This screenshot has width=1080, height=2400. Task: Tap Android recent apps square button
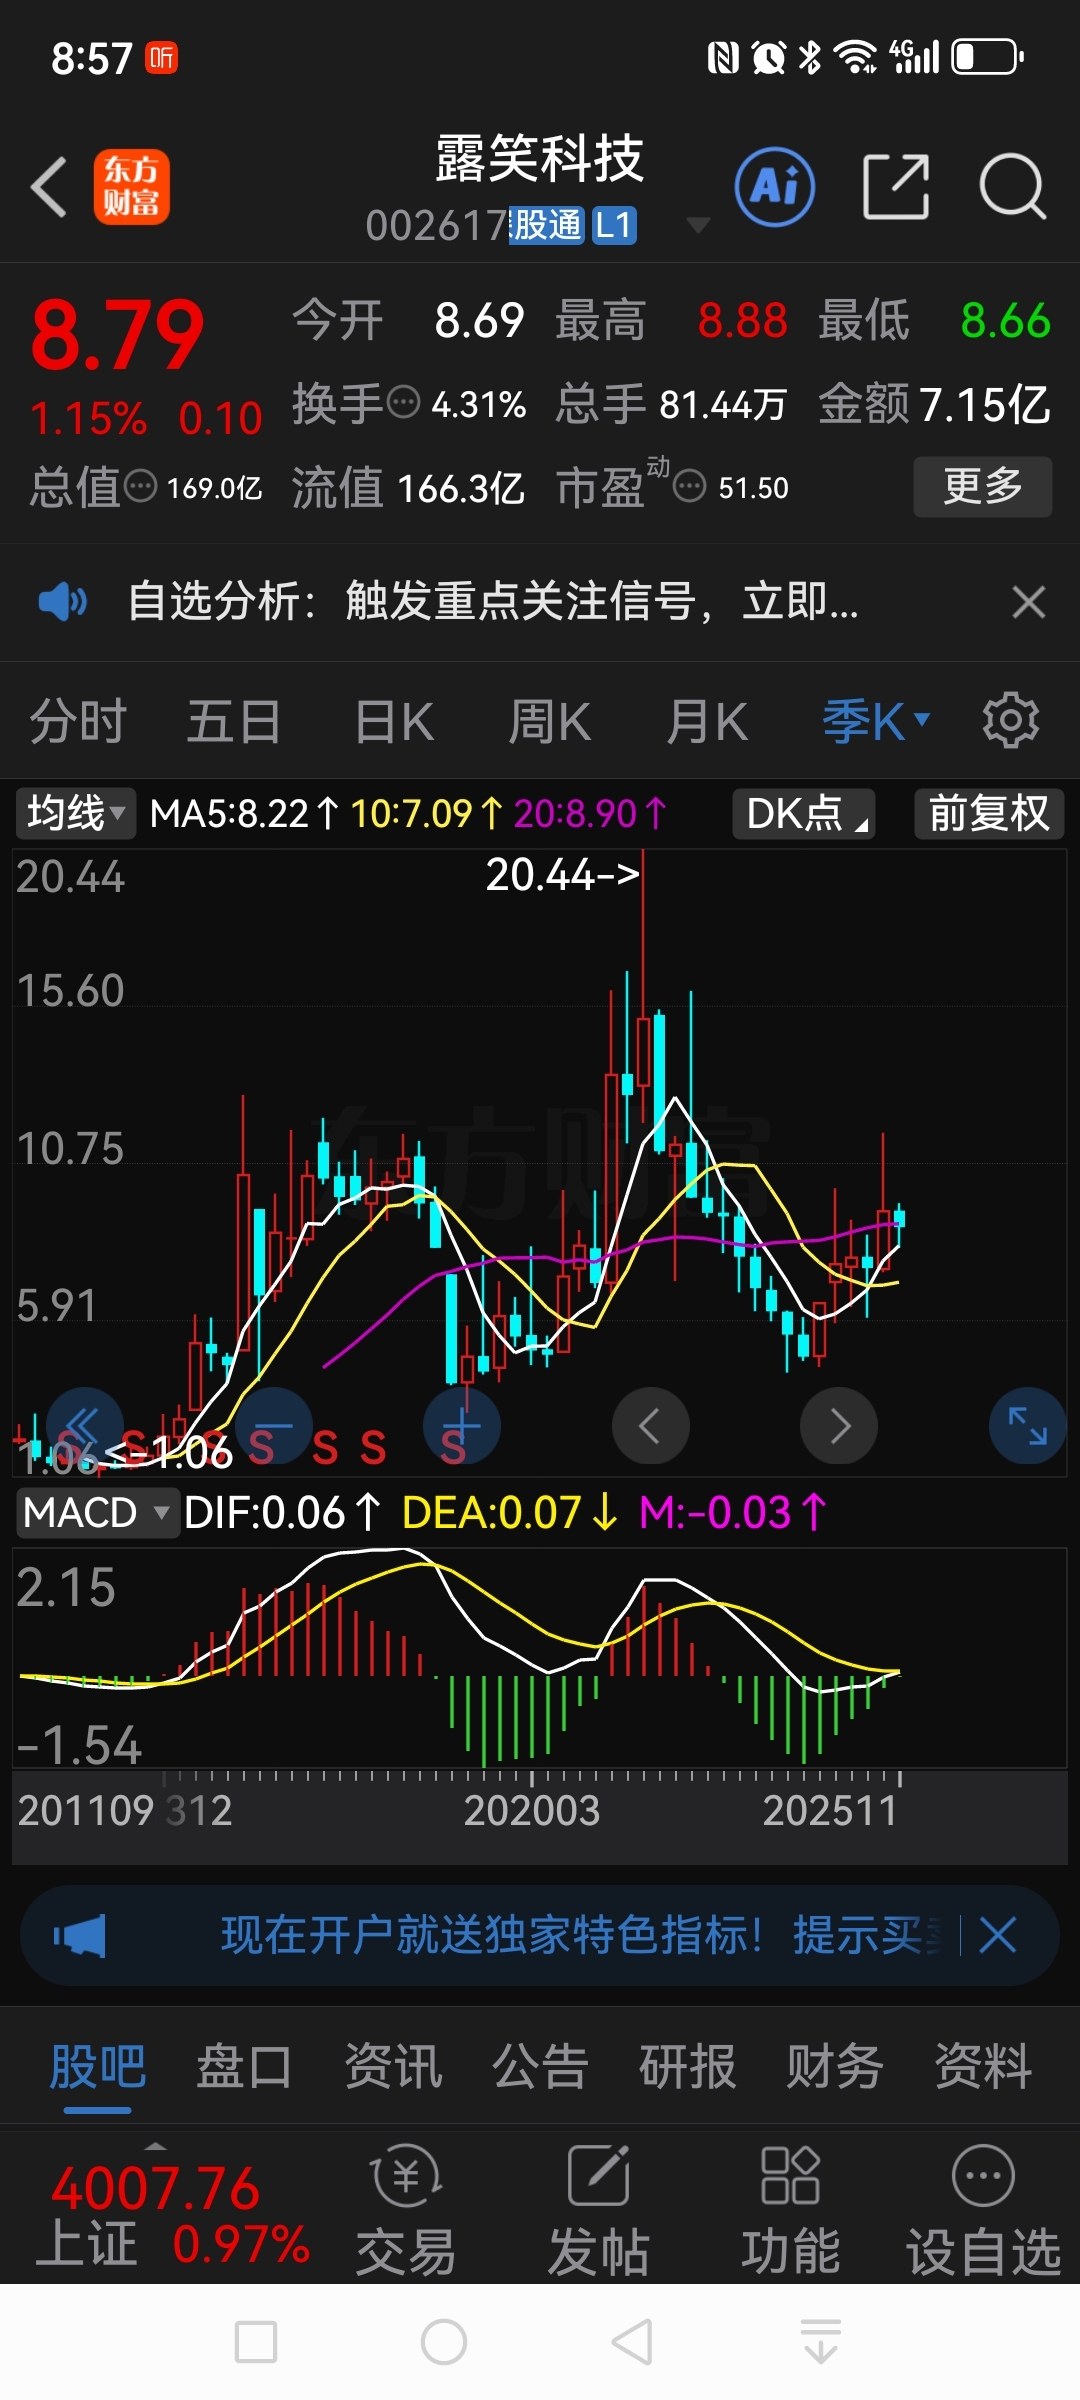tap(255, 2342)
